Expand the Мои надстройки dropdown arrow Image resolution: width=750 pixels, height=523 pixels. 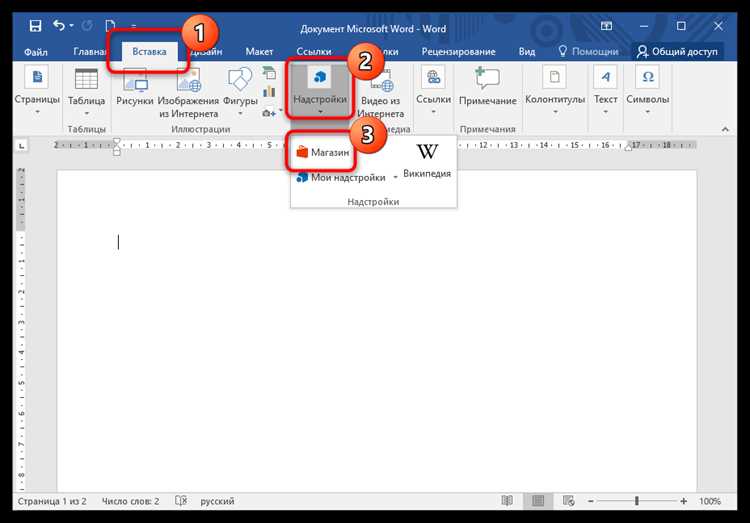(395, 178)
